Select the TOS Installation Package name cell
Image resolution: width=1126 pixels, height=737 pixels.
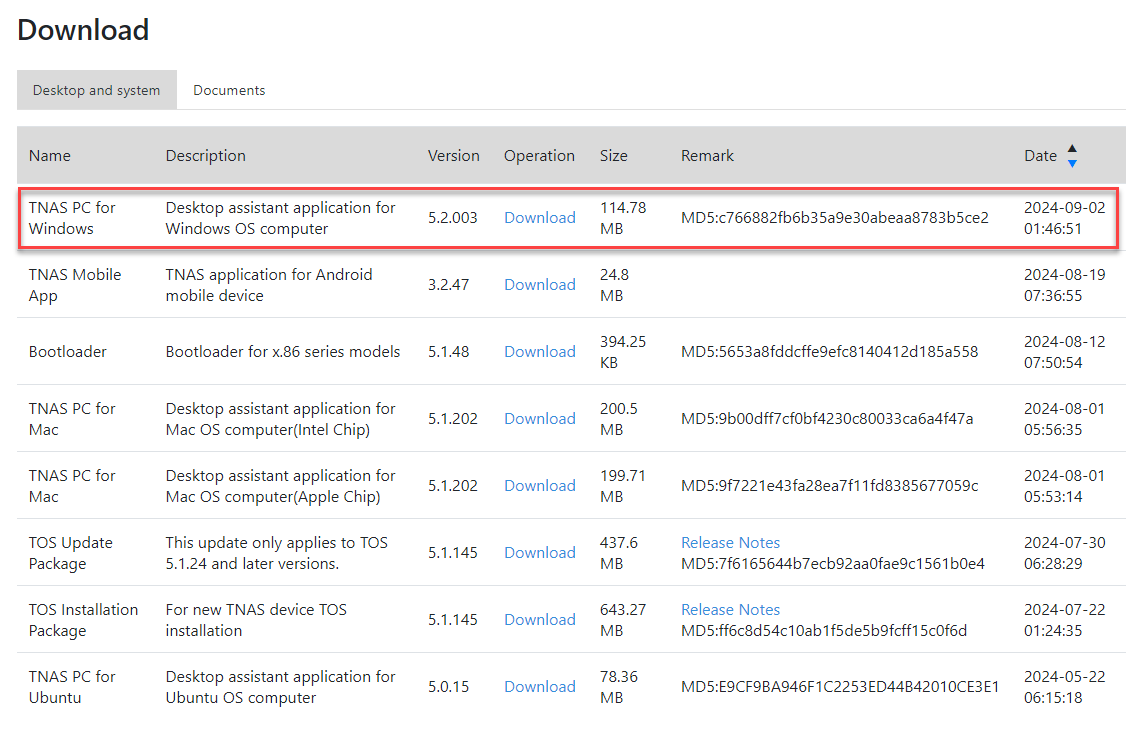[83, 619]
